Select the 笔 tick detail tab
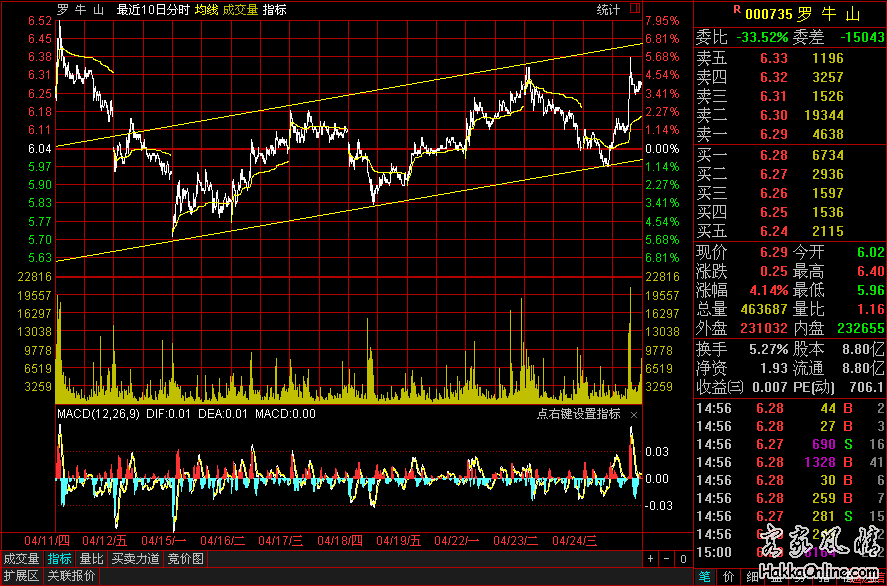Image resolution: width=887 pixels, height=586 pixels. point(704,576)
